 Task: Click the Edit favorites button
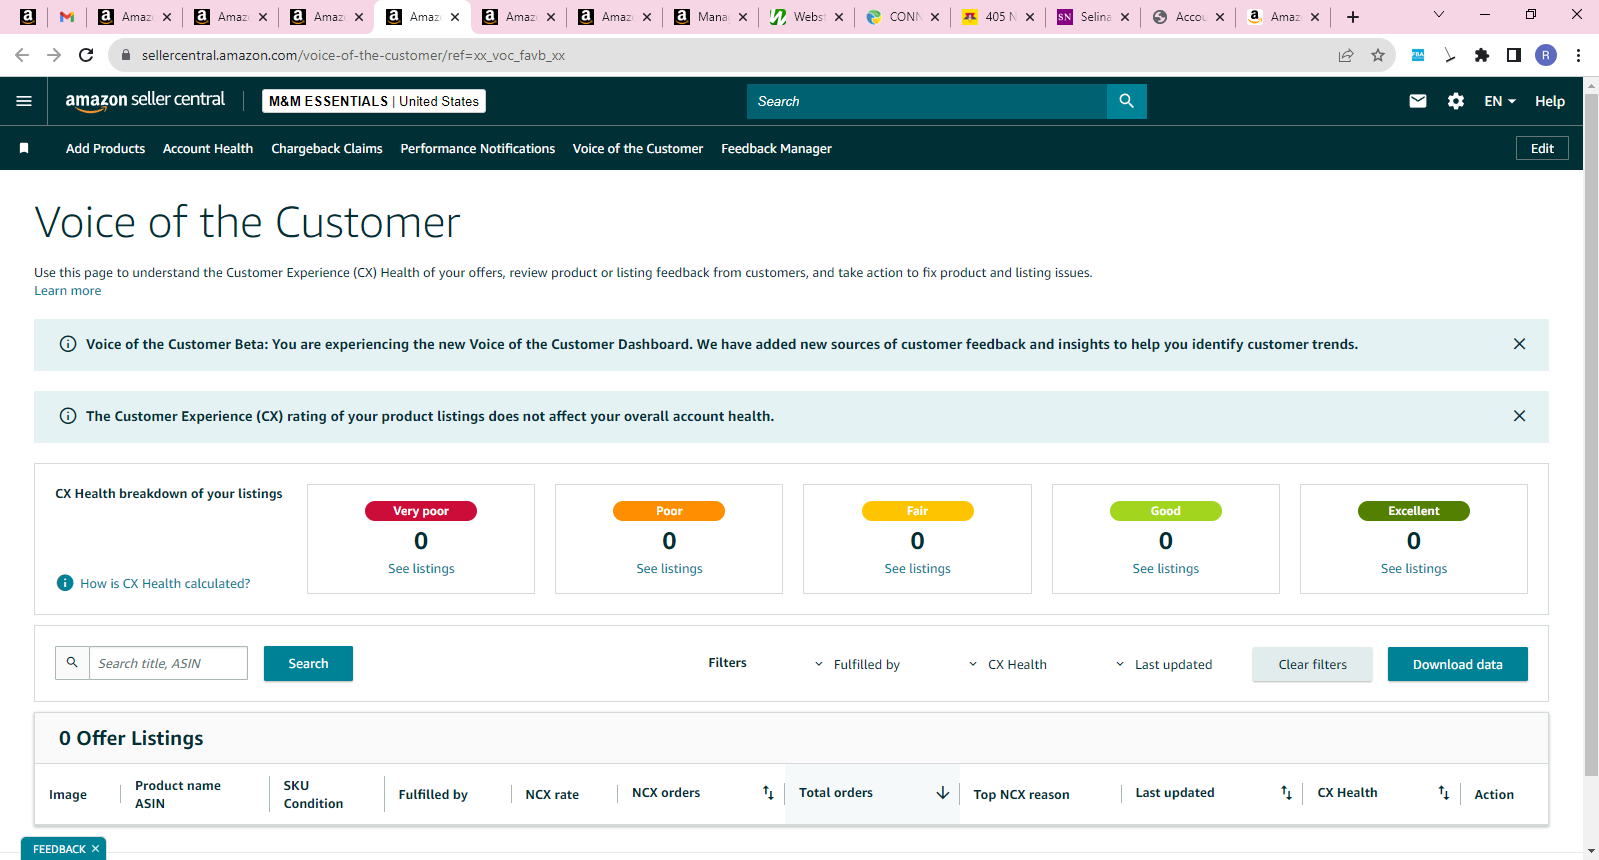coord(1542,148)
